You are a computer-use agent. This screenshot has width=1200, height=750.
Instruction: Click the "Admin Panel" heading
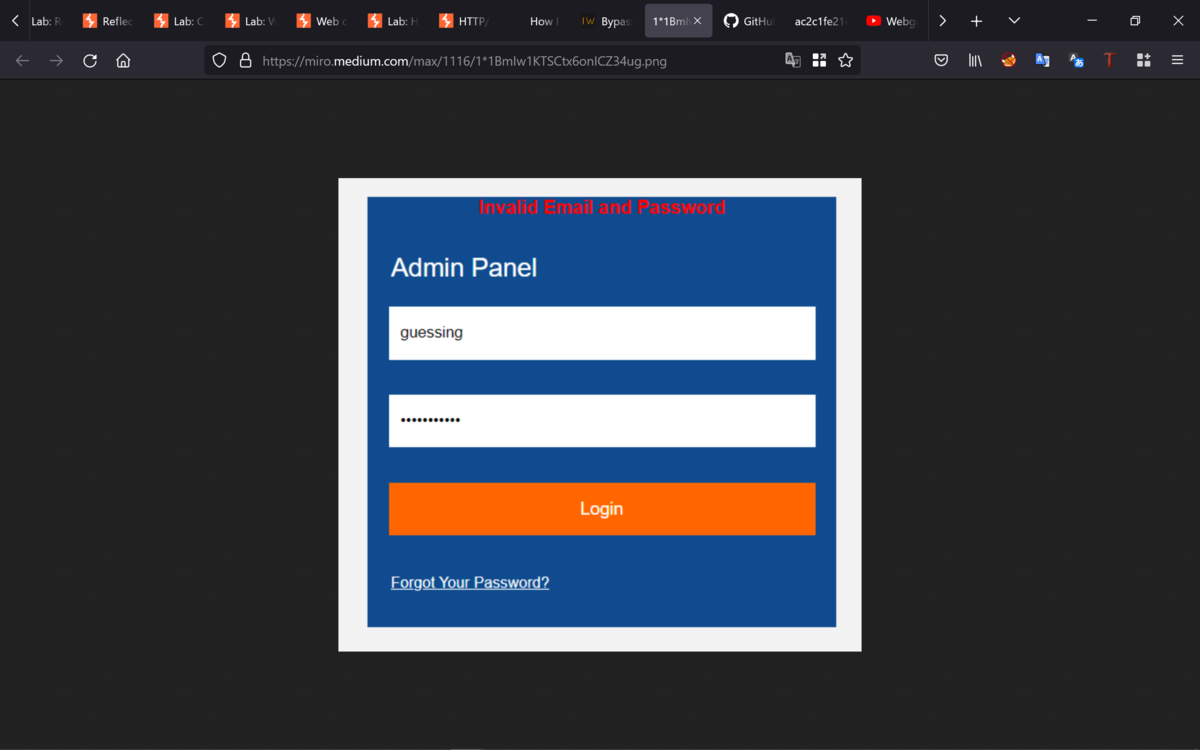464,268
